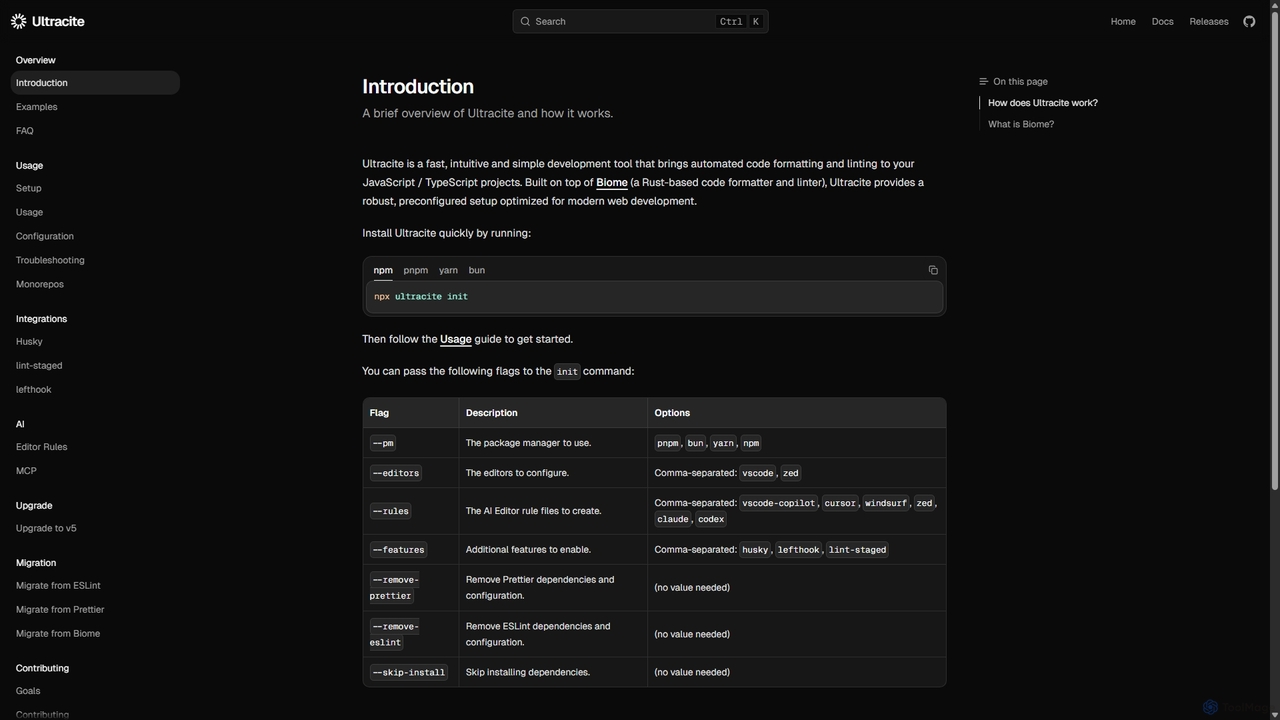The height and width of the screenshot is (720, 1280).
Task: Click the On this page list icon
Action: pyautogui.click(x=983, y=82)
